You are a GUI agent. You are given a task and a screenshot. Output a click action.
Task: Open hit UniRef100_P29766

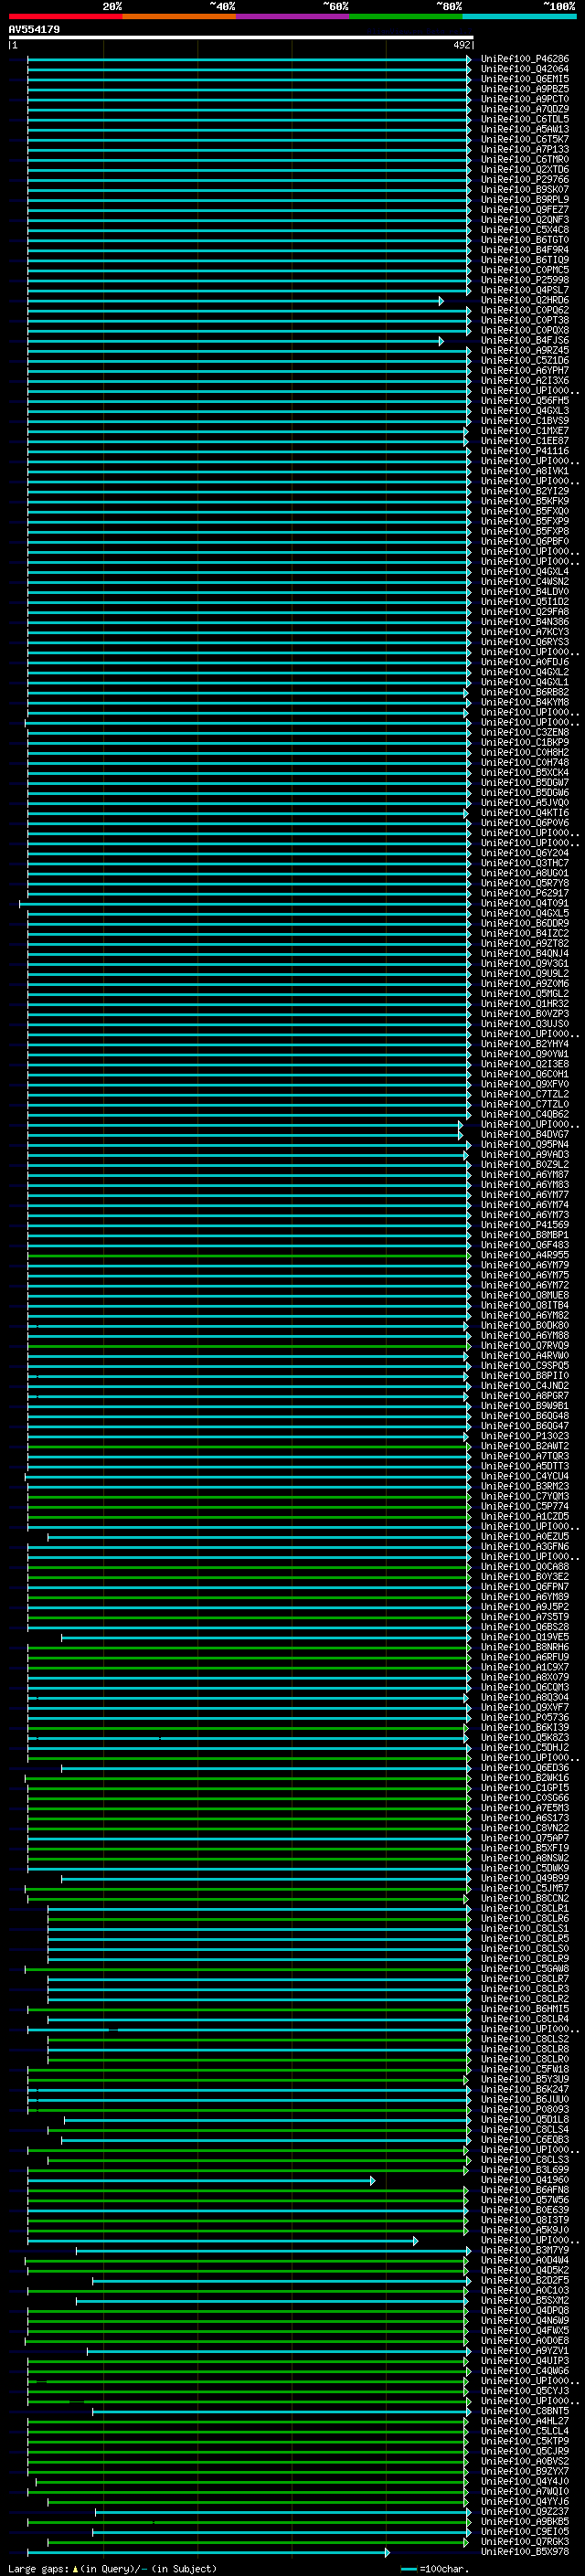coord(524,180)
